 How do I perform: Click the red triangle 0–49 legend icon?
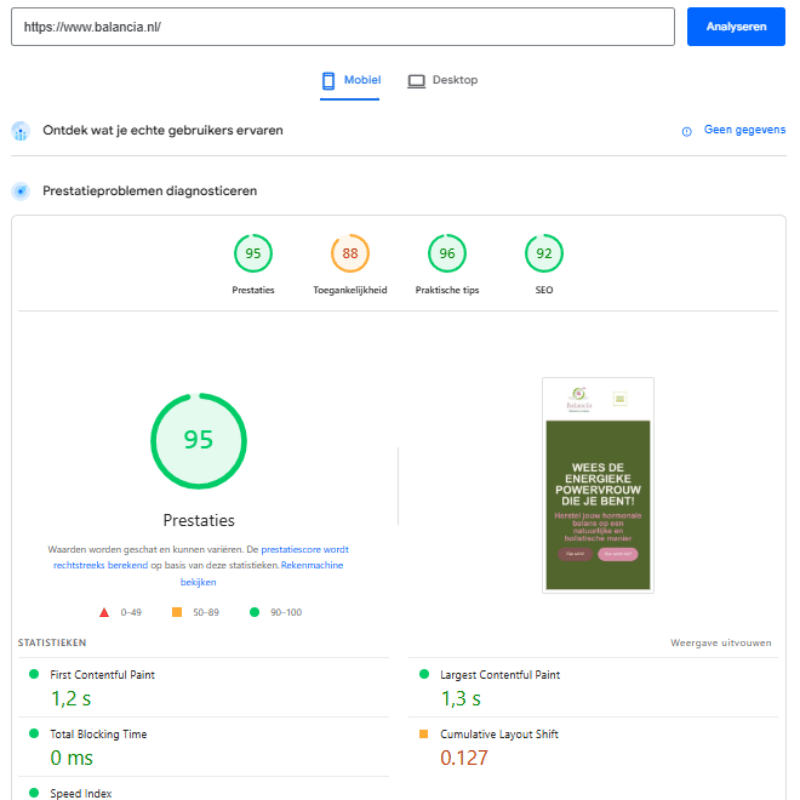tap(104, 612)
